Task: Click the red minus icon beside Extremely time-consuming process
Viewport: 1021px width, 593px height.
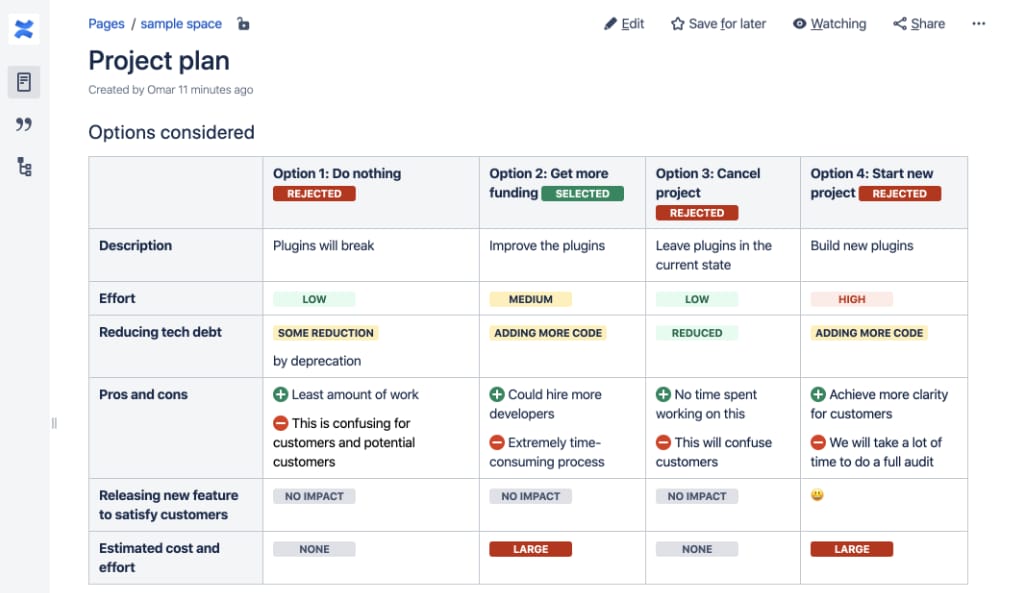Action: (x=497, y=443)
